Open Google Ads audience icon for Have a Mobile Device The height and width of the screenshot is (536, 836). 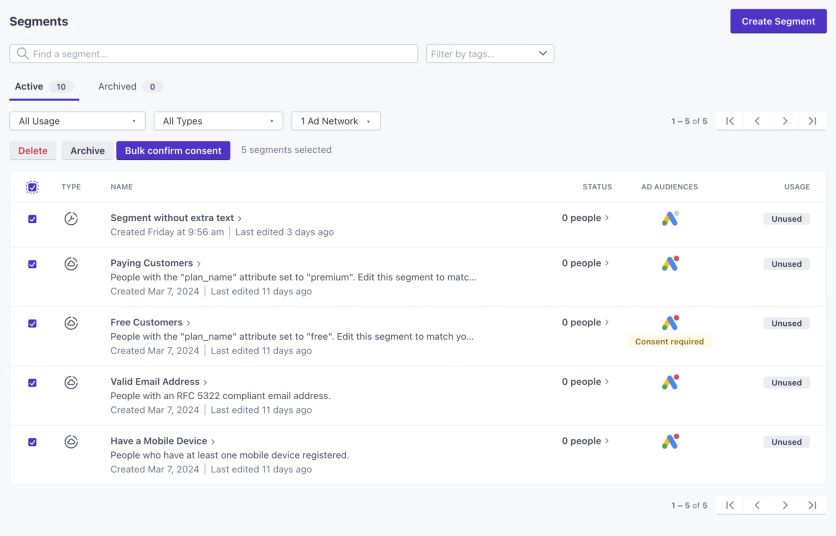tap(670, 441)
